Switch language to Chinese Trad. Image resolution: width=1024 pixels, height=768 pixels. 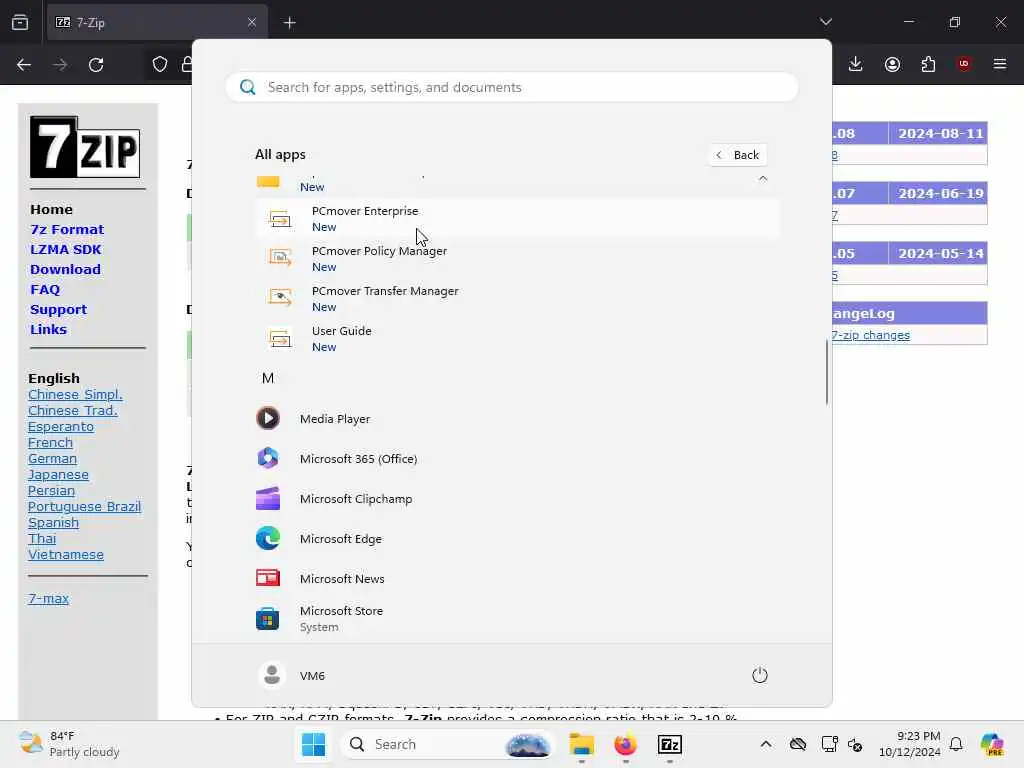pos(72,410)
